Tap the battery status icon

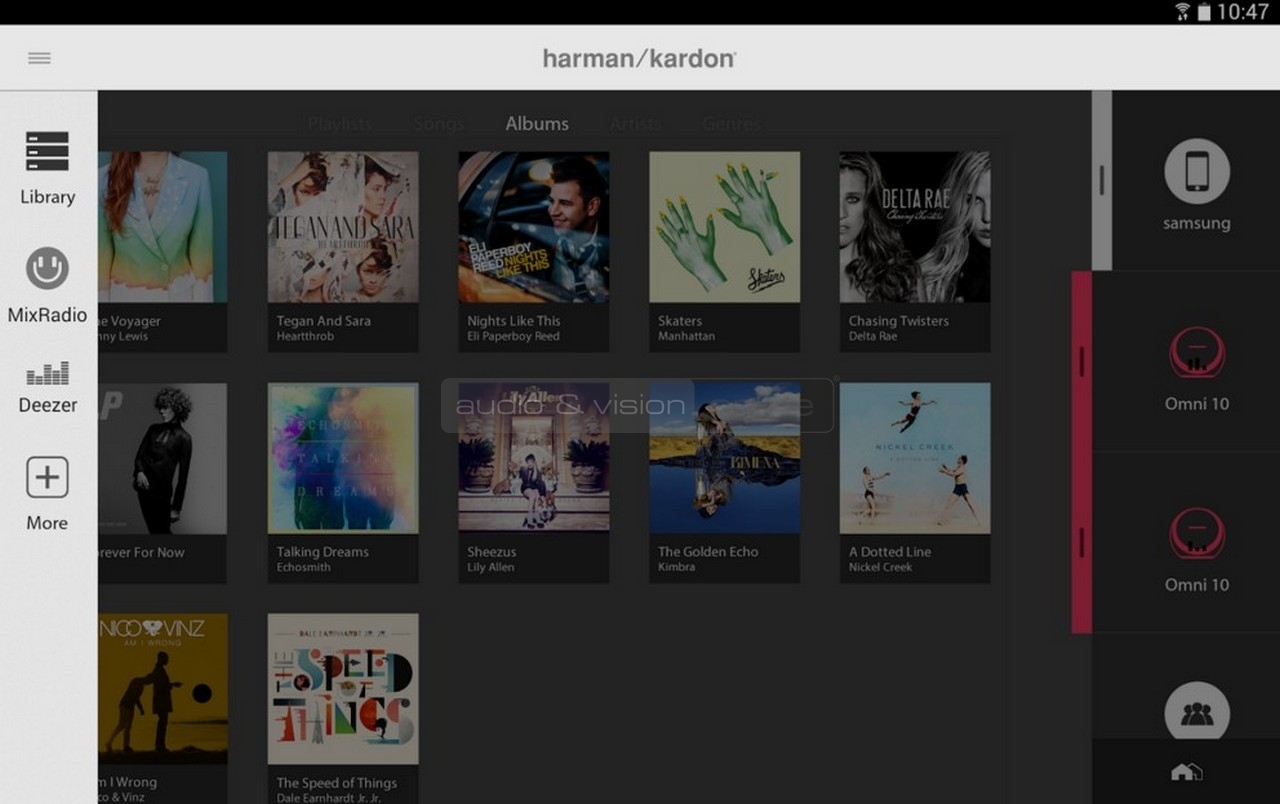click(x=1204, y=12)
